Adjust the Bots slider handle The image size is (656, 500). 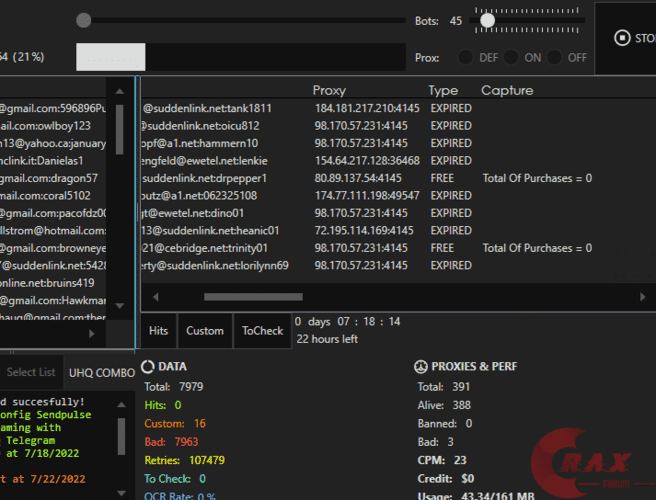click(x=487, y=20)
